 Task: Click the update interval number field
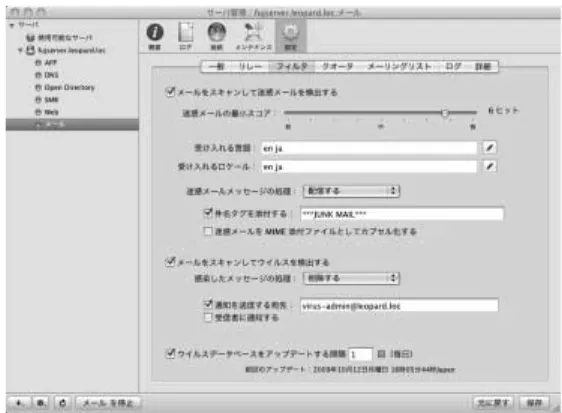[x=361, y=354]
